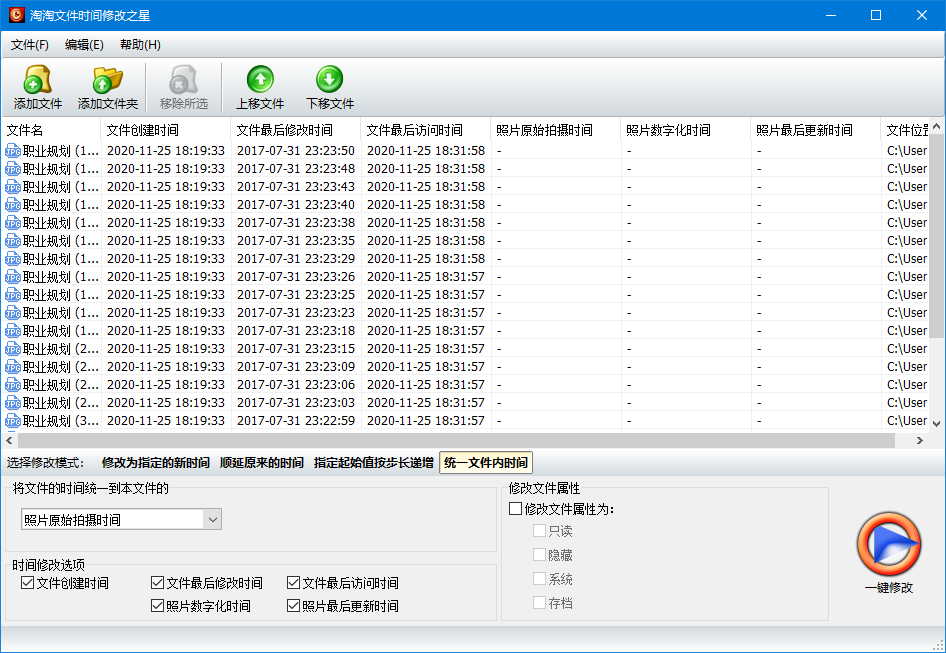
Task: Click JPG icon of row modified 23:23:06
Action: pos(13,385)
